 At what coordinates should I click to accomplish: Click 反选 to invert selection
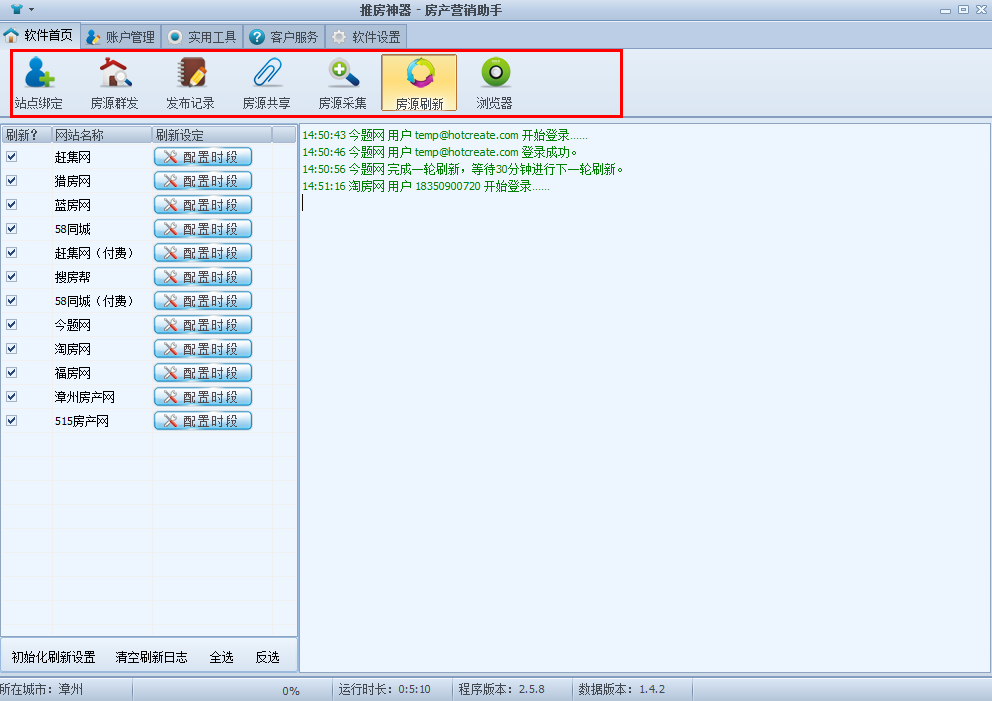pyautogui.click(x=268, y=657)
